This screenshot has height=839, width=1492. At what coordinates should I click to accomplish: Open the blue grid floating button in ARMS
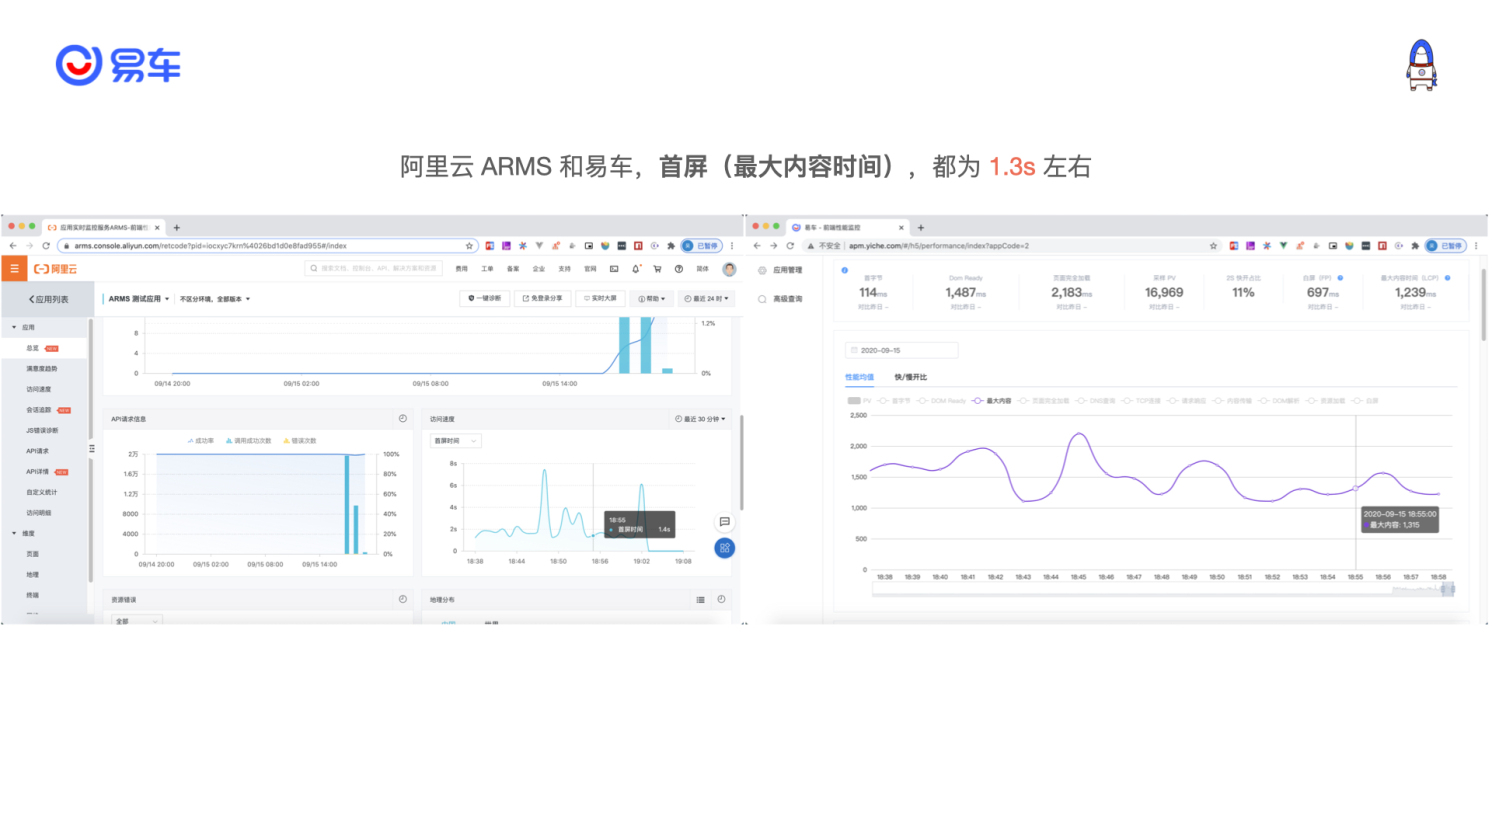725,548
